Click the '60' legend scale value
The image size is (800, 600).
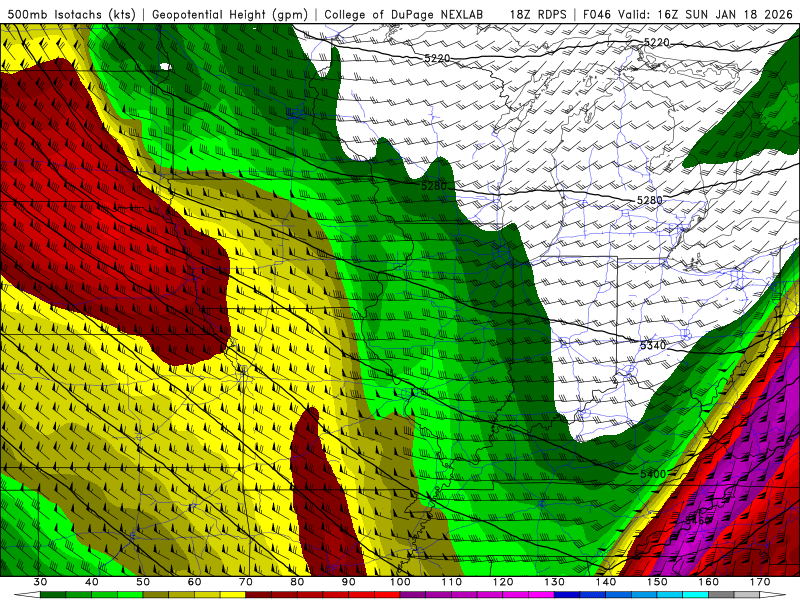pos(194,582)
